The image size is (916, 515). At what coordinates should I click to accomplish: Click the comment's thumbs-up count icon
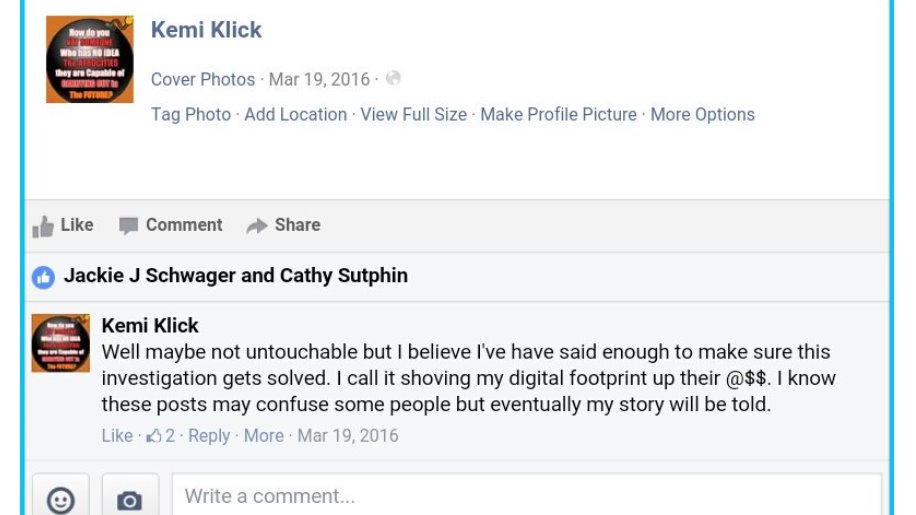155,436
